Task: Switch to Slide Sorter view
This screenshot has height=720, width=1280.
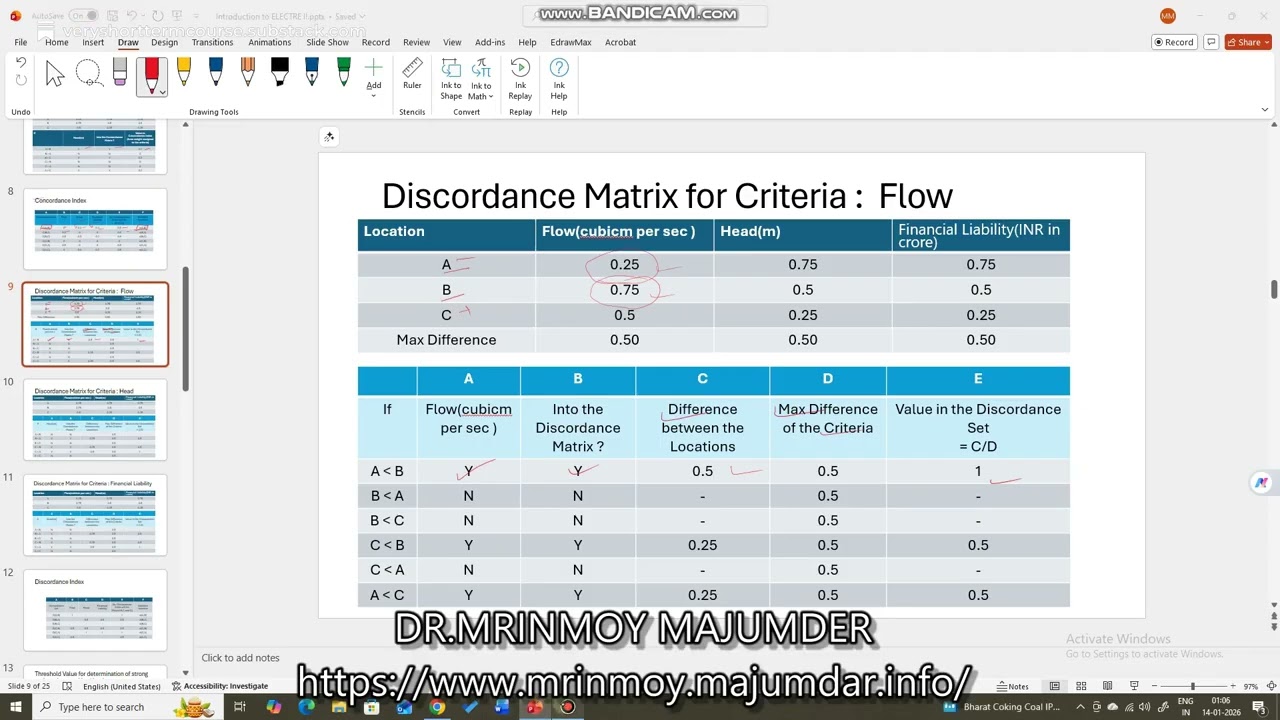Action: pyautogui.click(x=1081, y=686)
